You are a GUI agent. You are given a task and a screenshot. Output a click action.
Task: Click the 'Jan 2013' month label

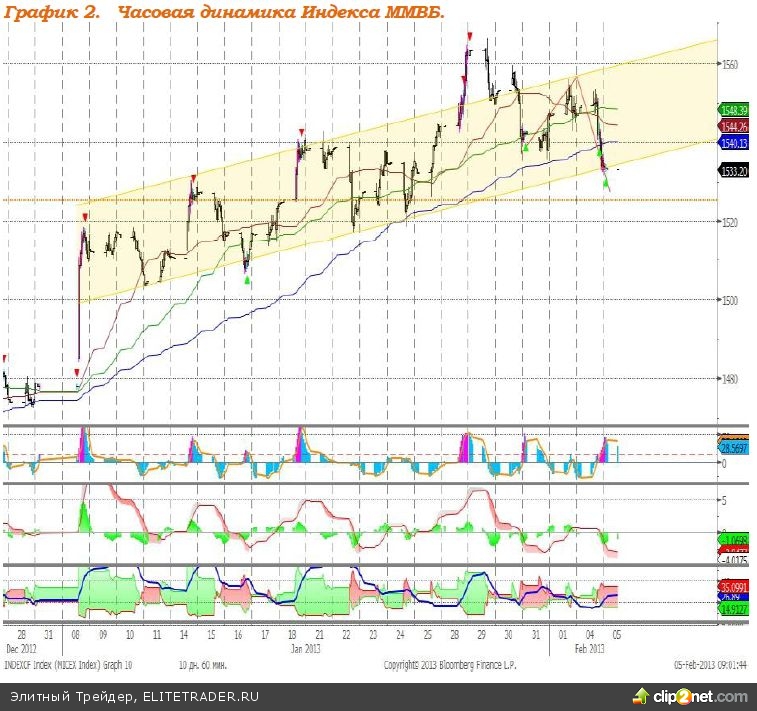[x=304, y=648]
